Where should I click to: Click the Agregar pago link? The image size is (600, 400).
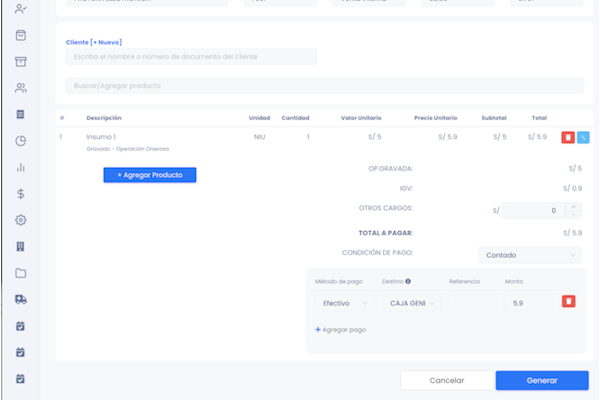[x=341, y=329]
